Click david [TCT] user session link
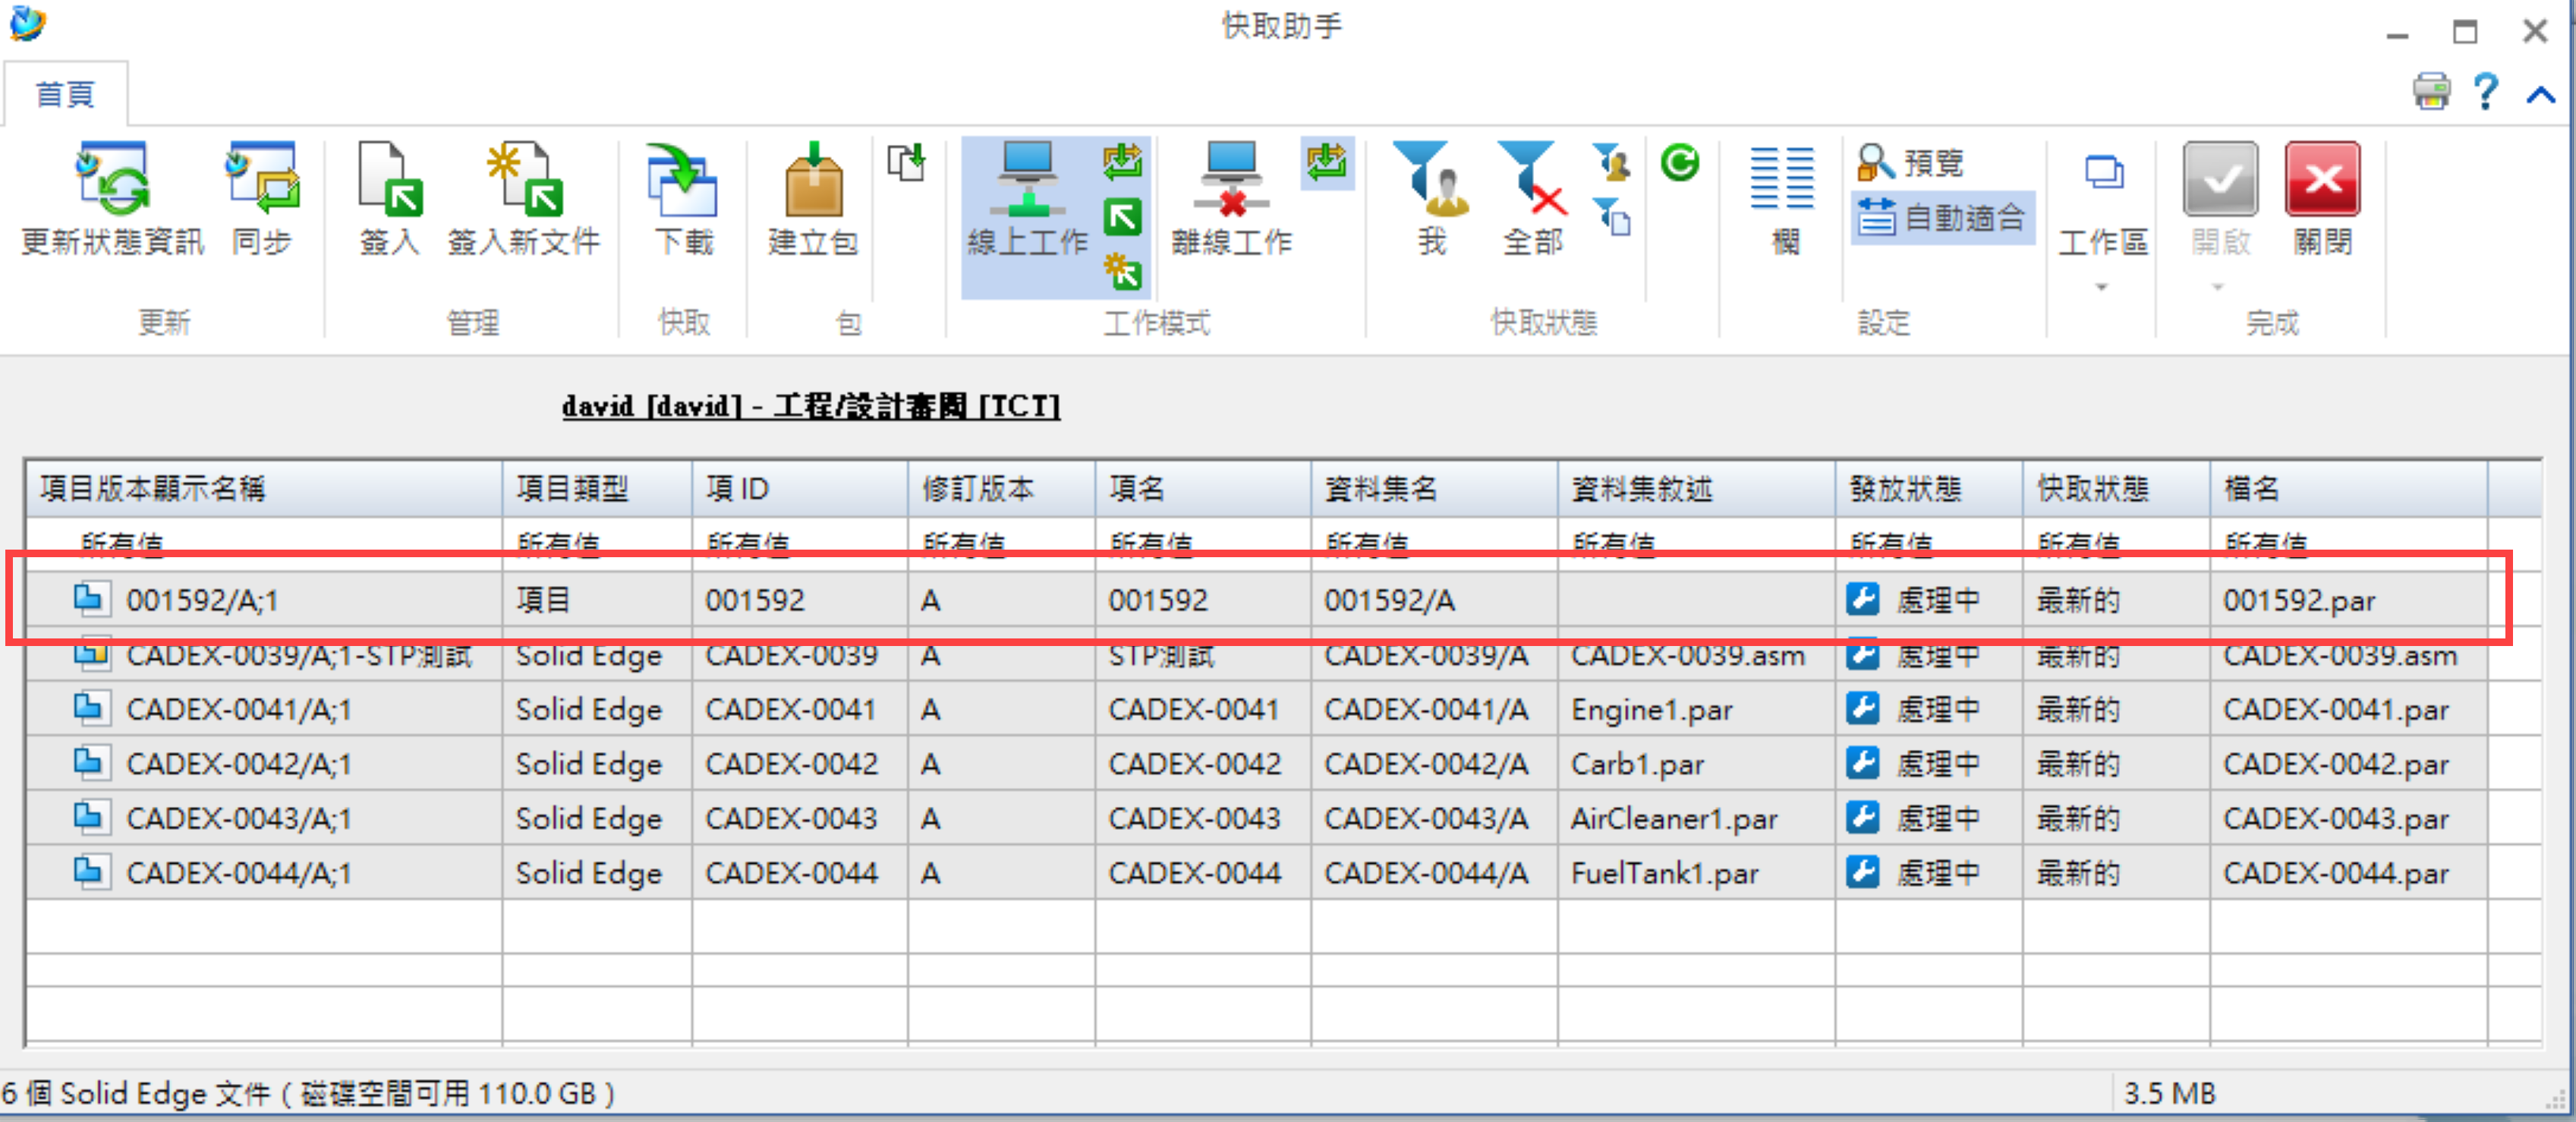Image resolution: width=2576 pixels, height=1122 pixels. 810,406
